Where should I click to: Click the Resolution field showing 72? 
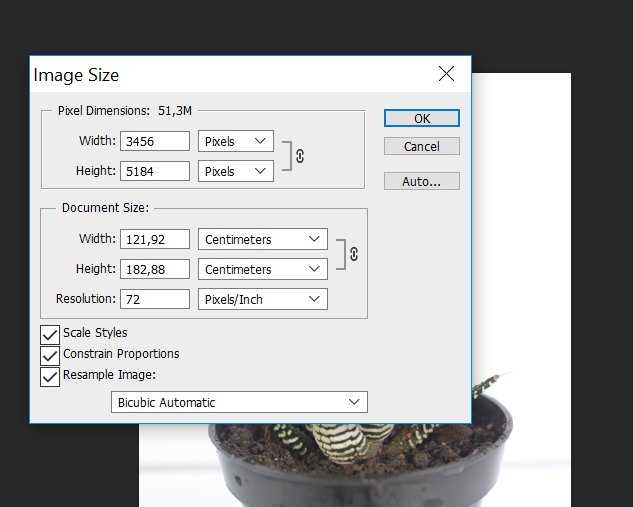(155, 299)
